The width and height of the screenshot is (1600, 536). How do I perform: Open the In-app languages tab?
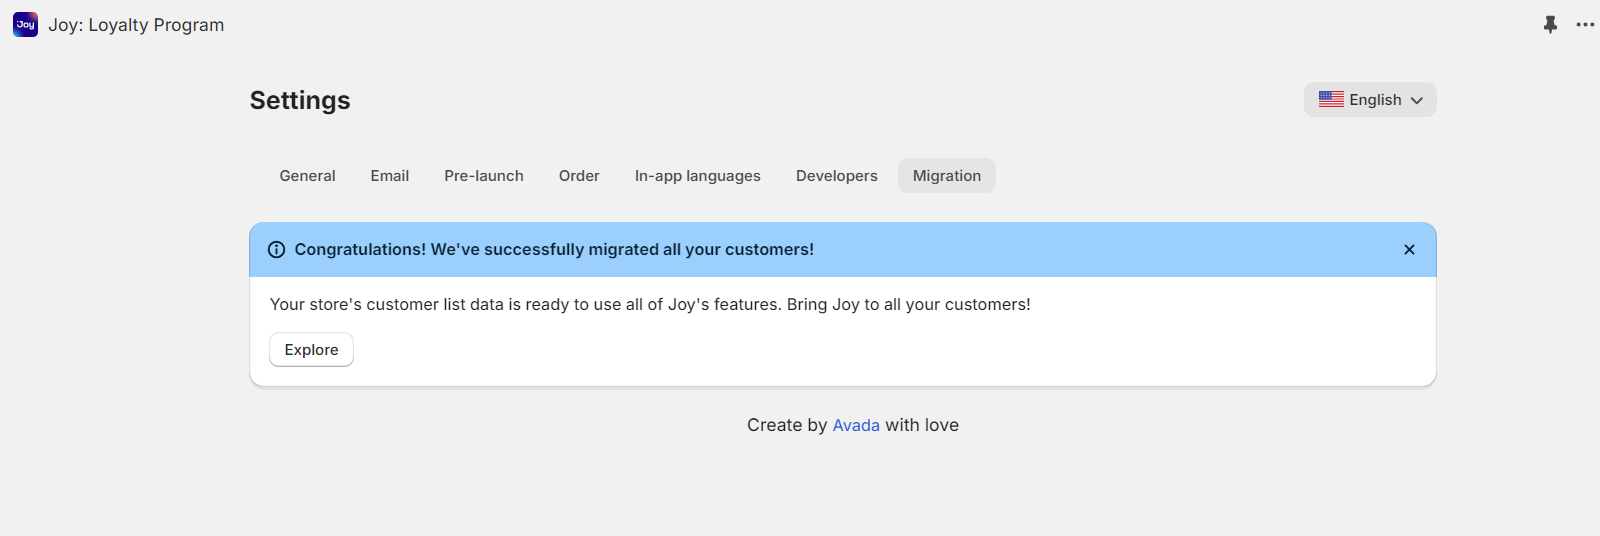[697, 176]
